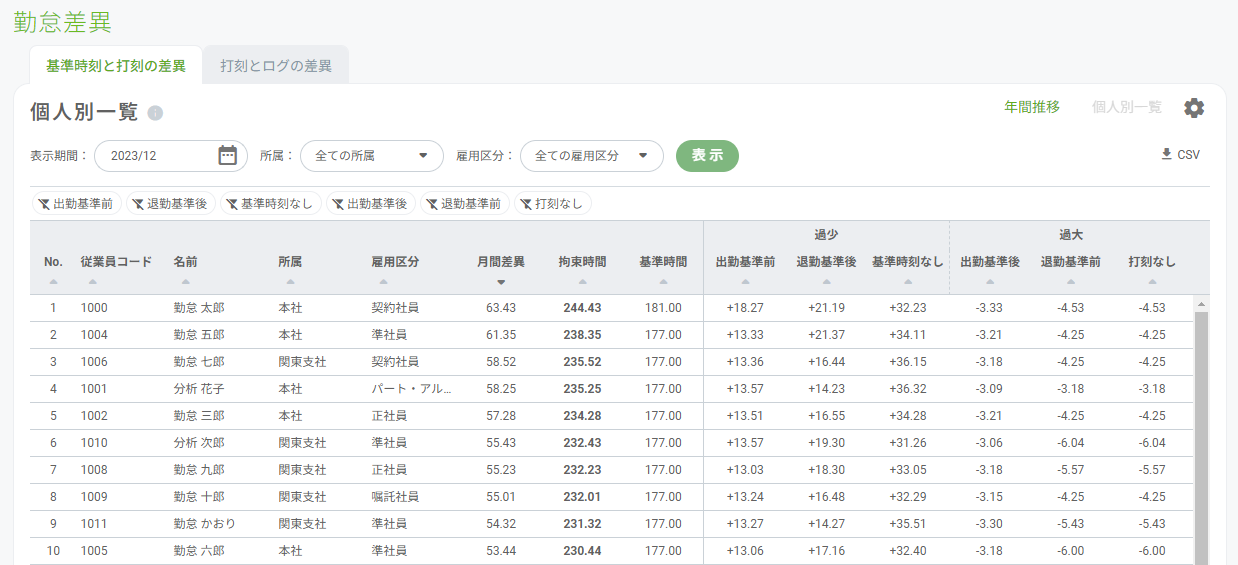Viewport: 1238px width, 565px height.
Task: Select name 勤怠 かおり
Action: click(x=205, y=524)
